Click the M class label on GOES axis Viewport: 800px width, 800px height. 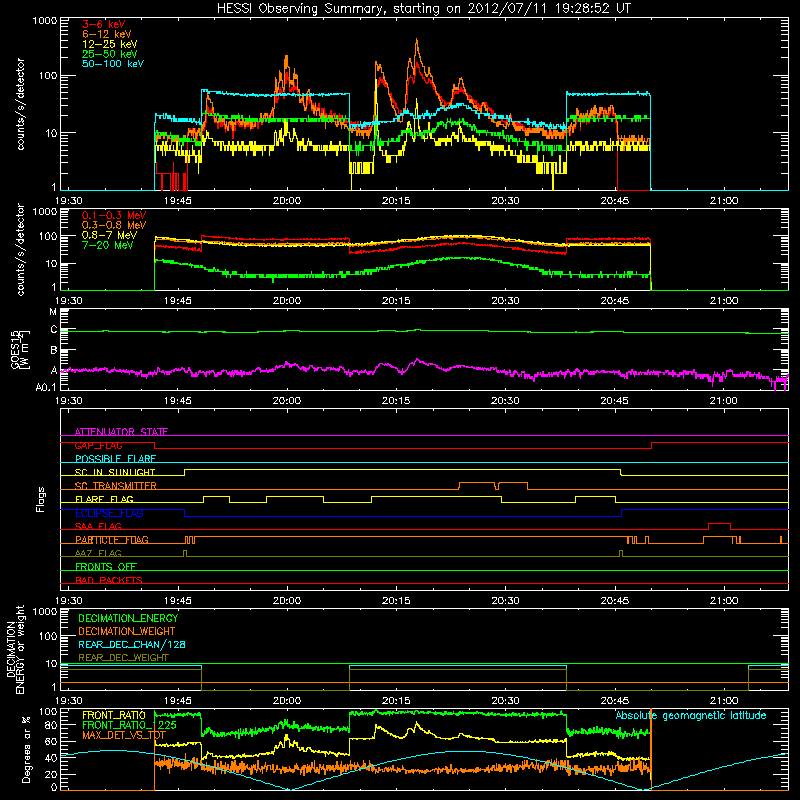(53, 311)
